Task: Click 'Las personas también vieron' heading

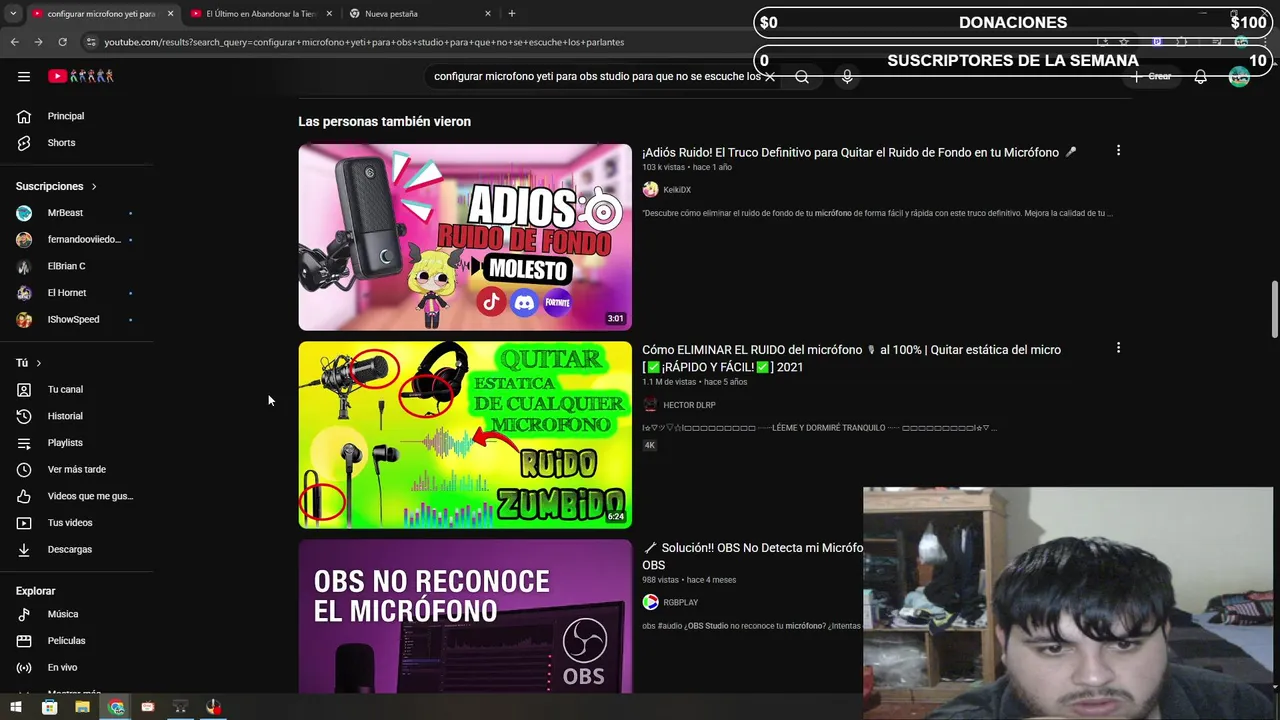Action: (384, 121)
